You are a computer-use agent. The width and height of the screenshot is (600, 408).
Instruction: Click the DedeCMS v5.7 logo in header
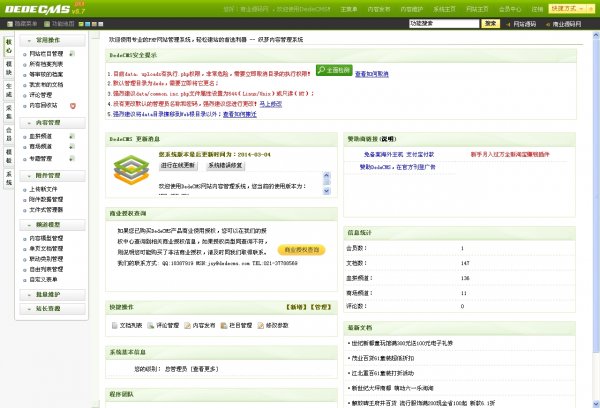(45, 8)
